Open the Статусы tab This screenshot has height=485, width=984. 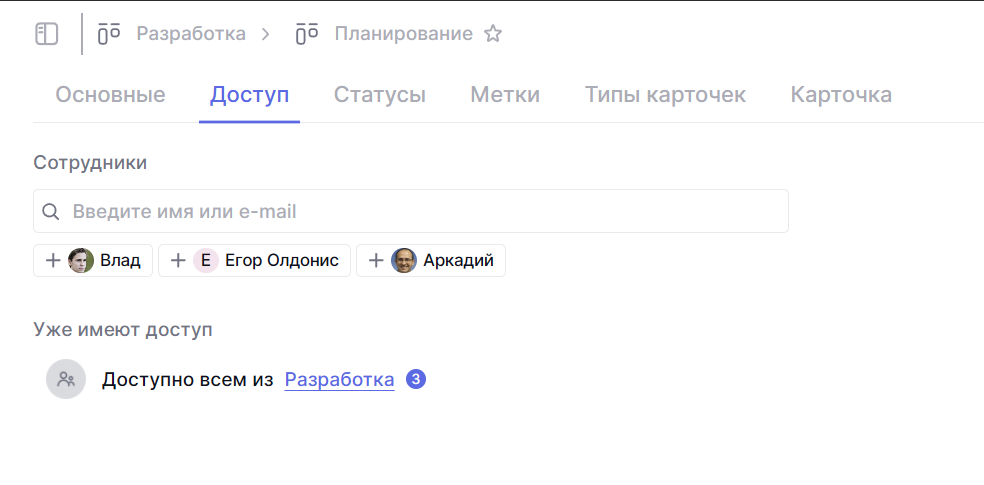coord(379,95)
